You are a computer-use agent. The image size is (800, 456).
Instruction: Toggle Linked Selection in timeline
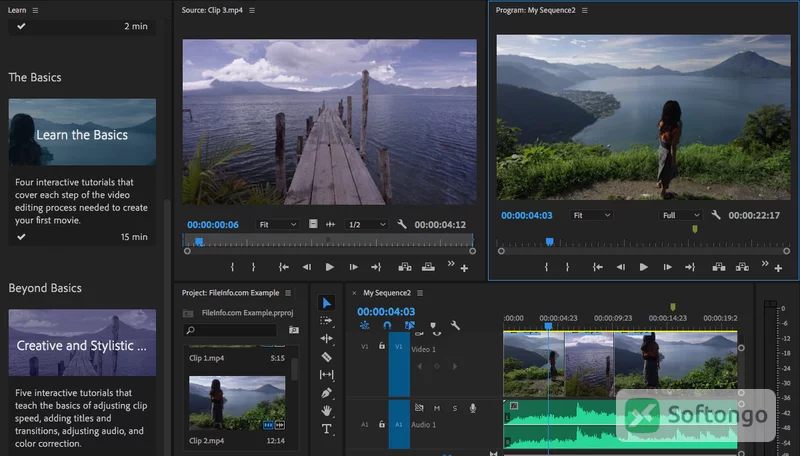(410, 325)
